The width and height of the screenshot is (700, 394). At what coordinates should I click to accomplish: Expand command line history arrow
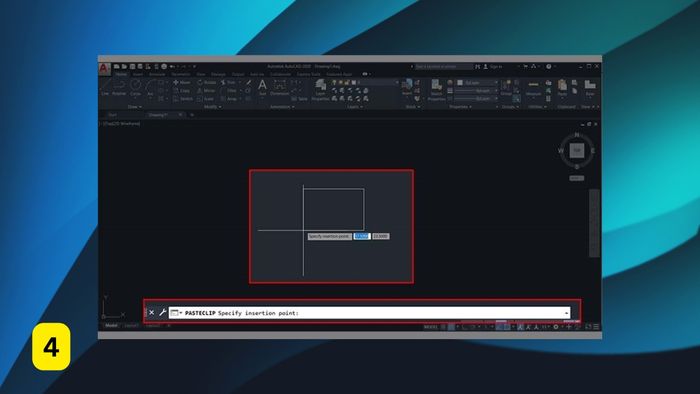point(566,313)
